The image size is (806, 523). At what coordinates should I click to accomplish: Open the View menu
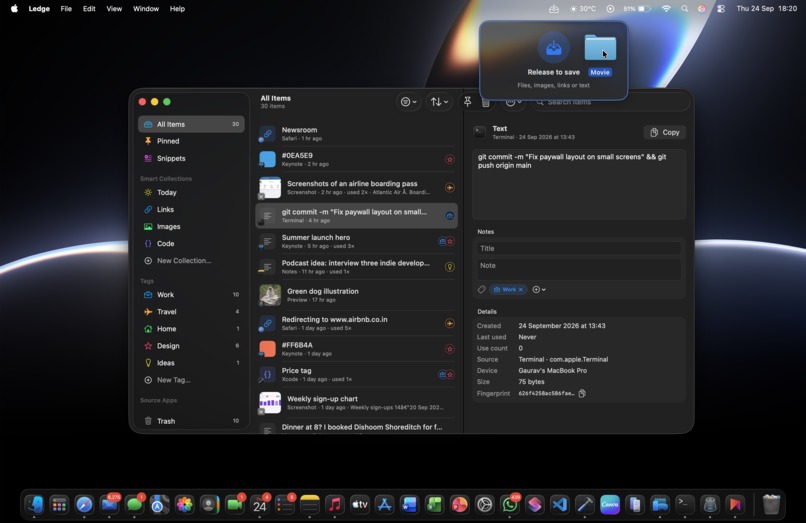[114, 9]
